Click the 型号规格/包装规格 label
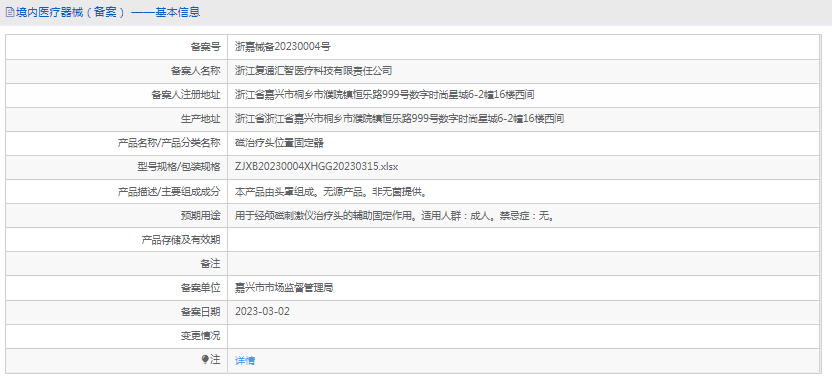Viewport: 832px width, 379px height. click(x=178, y=167)
